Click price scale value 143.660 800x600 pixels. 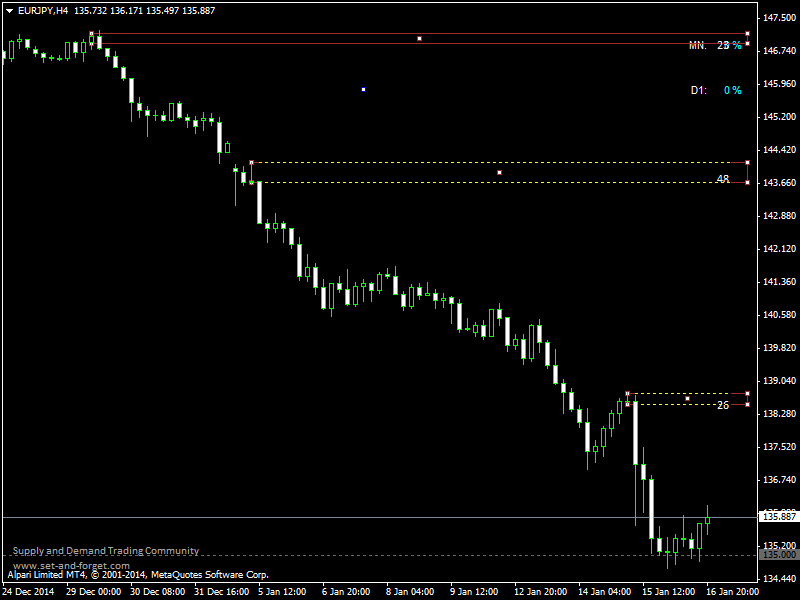779,183
